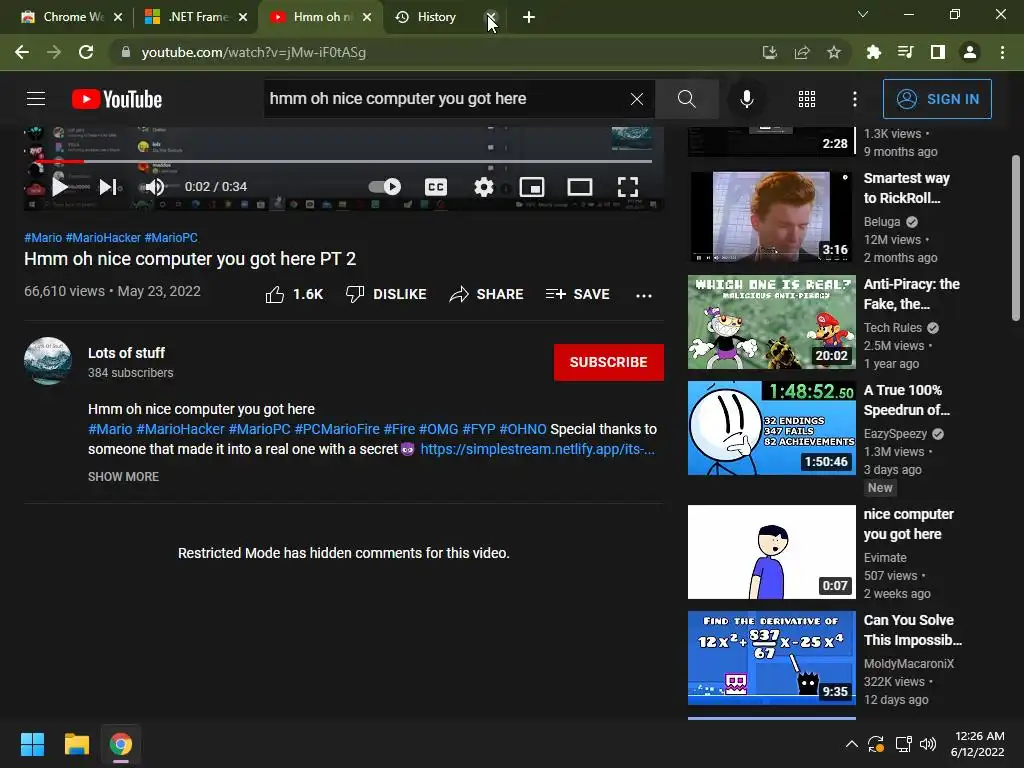Open A True 100% Speedrun thumbnail
This screenshot has width=1024, height=768.
771,428
